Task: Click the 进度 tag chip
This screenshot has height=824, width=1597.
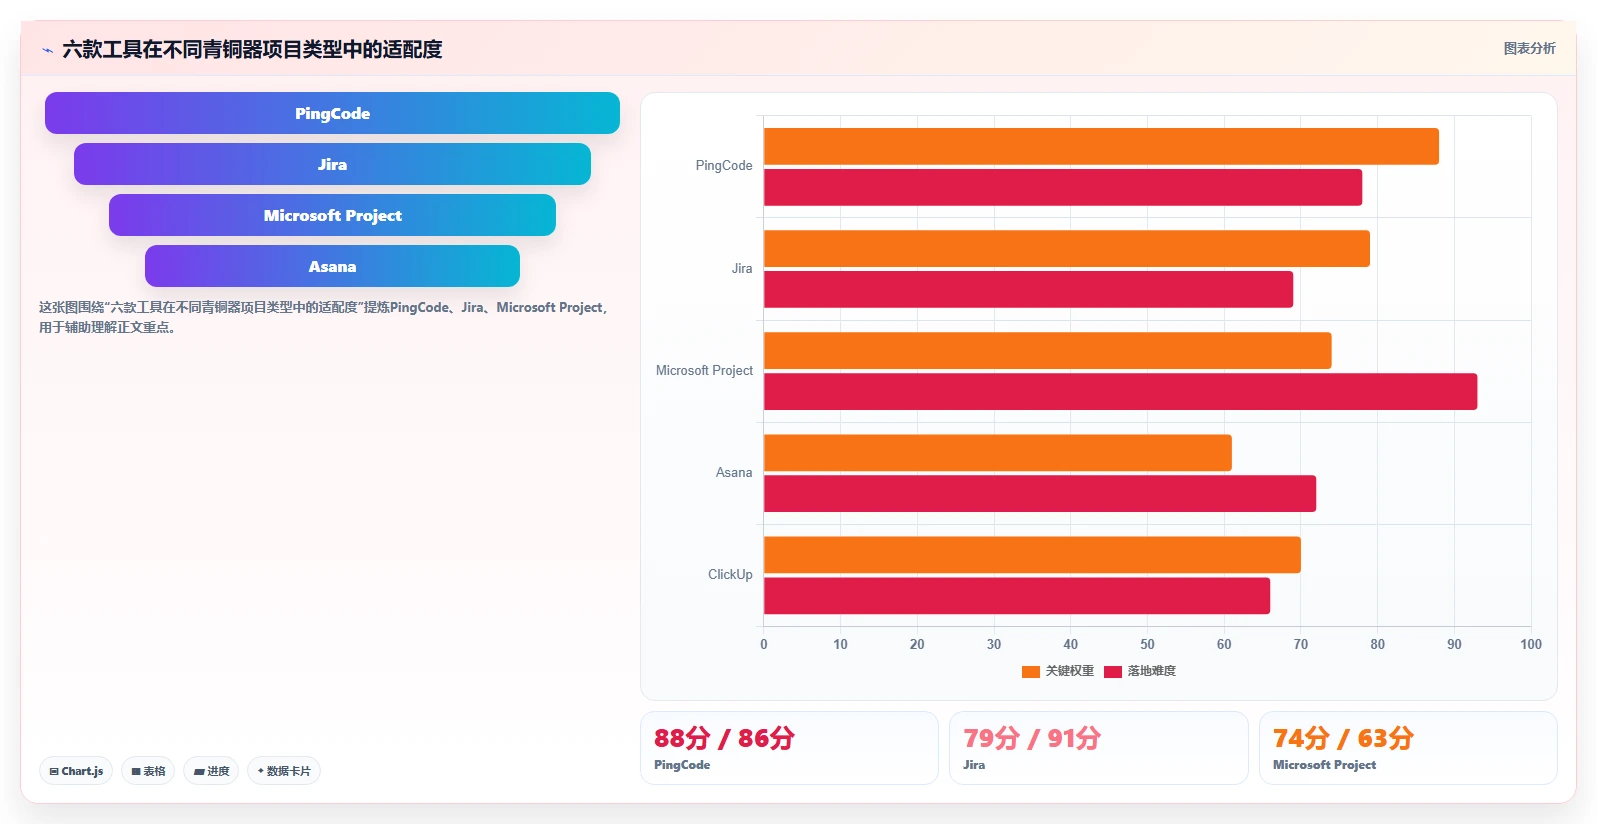Action: [211, 771]
